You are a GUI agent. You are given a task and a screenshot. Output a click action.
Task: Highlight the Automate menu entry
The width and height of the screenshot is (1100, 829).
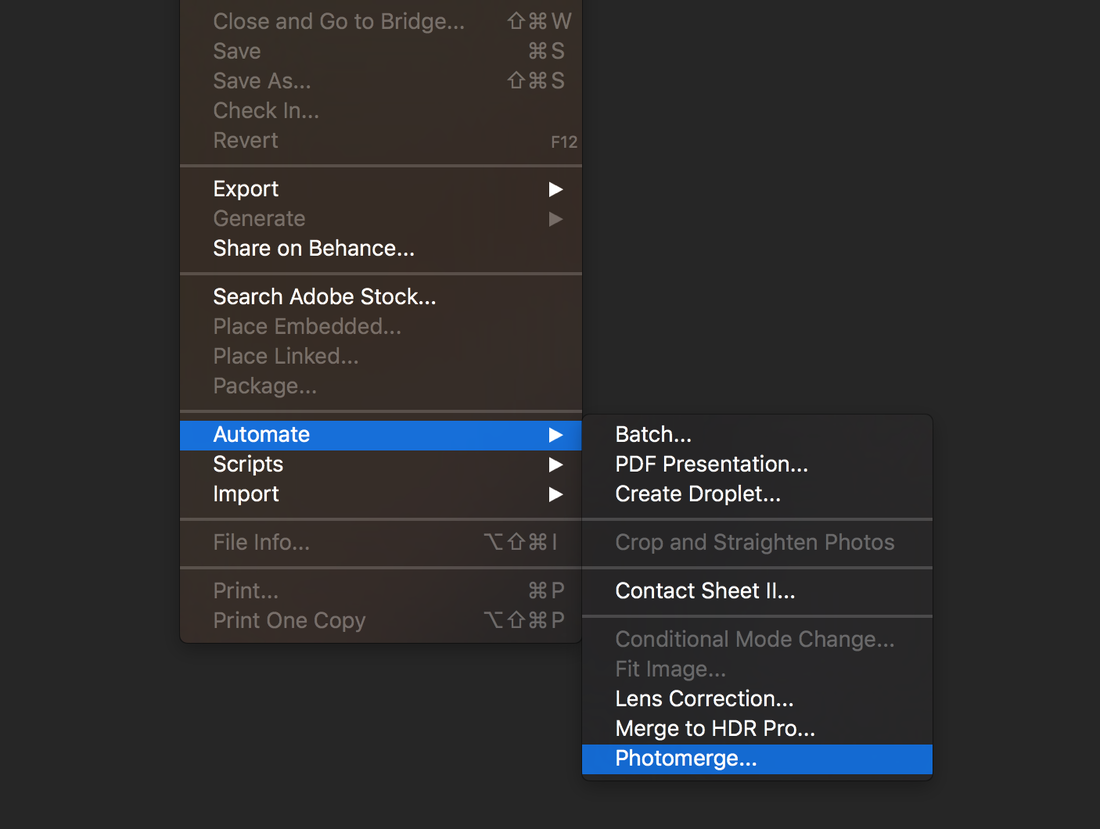coord(261,435)
